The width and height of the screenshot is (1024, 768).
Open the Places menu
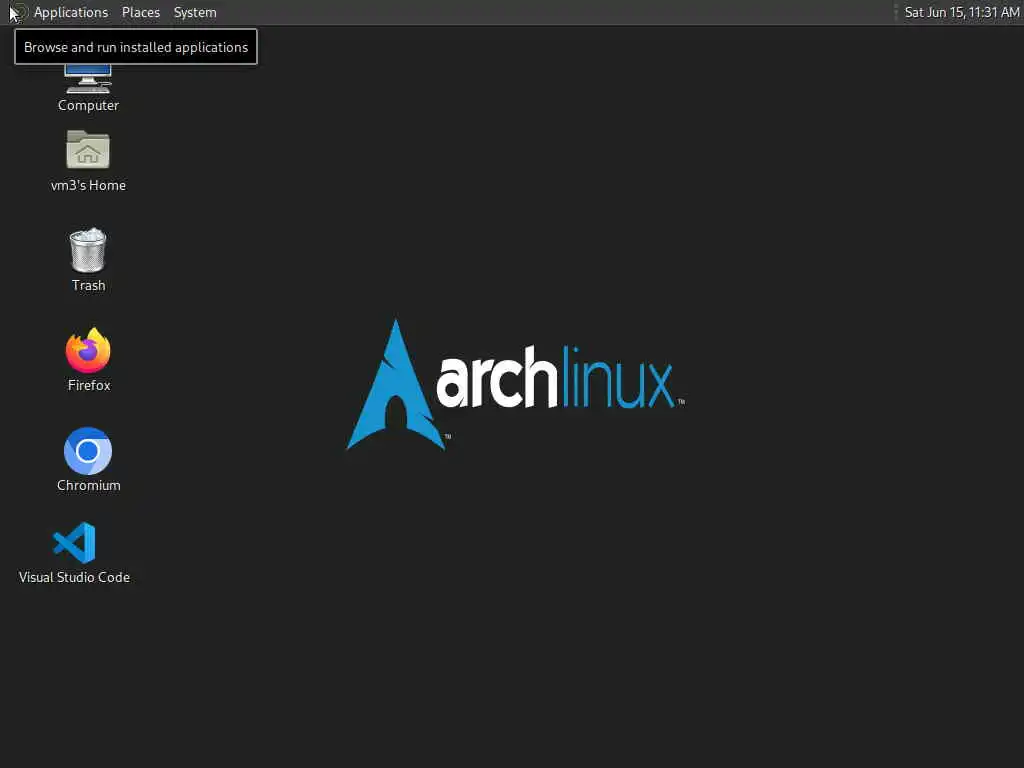click(x=140, y=12)
